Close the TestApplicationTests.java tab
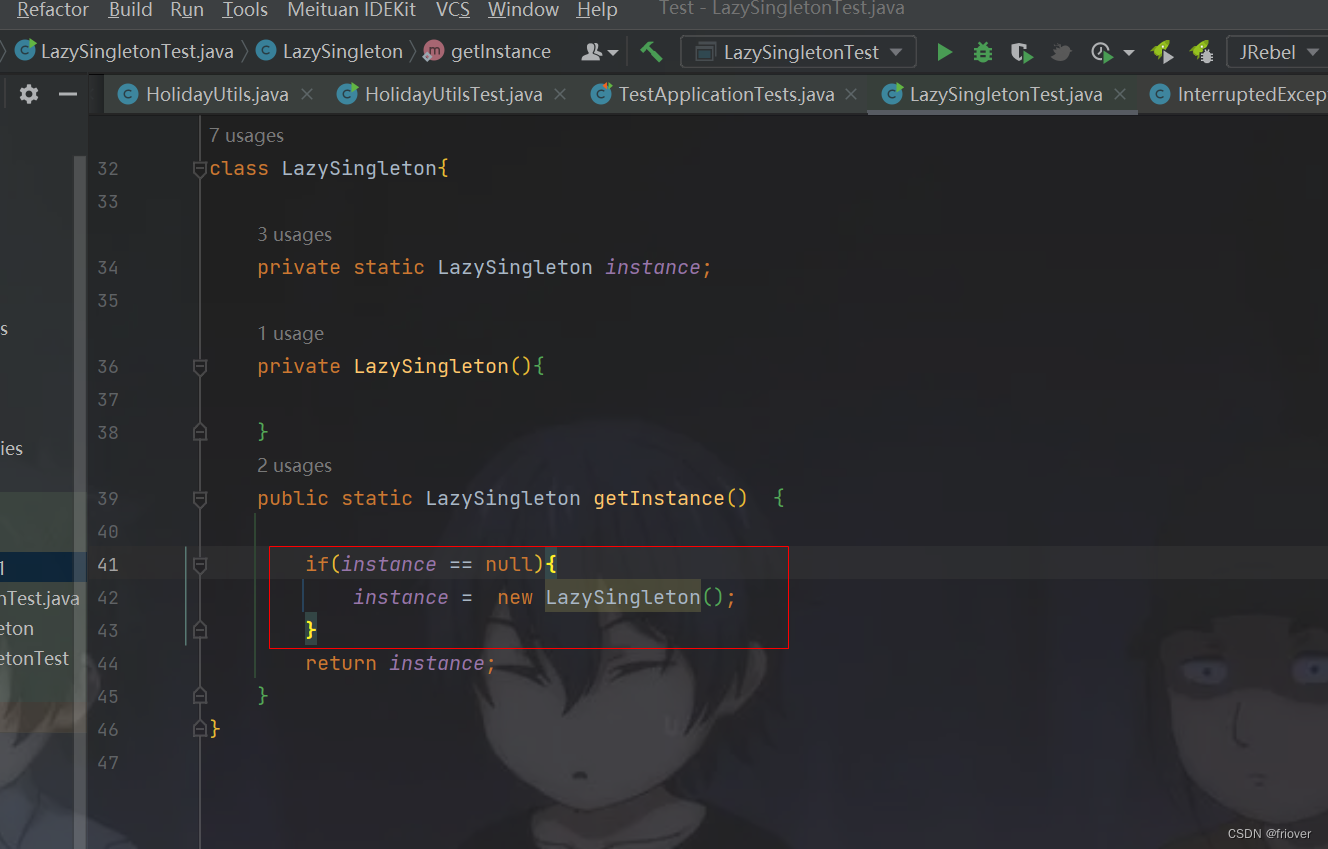1328x849 pixels. coord(851,94)
